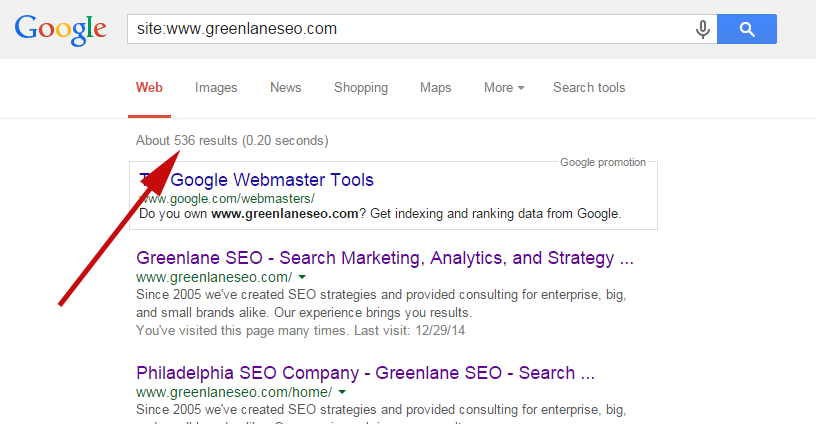
Task: Open the Maps tab
Action: pyautogui.click(x=436, y=88)
